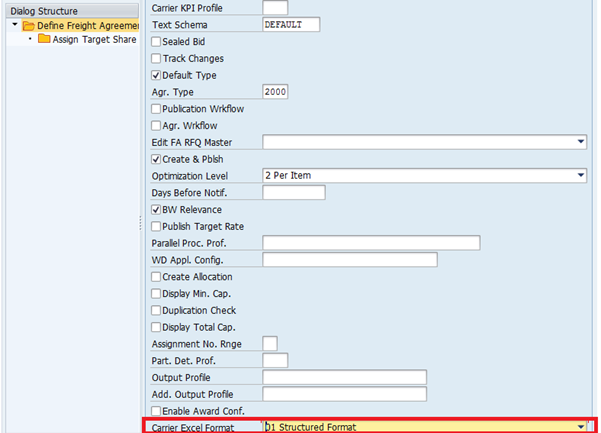Click the Assign Target Share folder icon
The image size is (601, 433).
coord(44,40)
